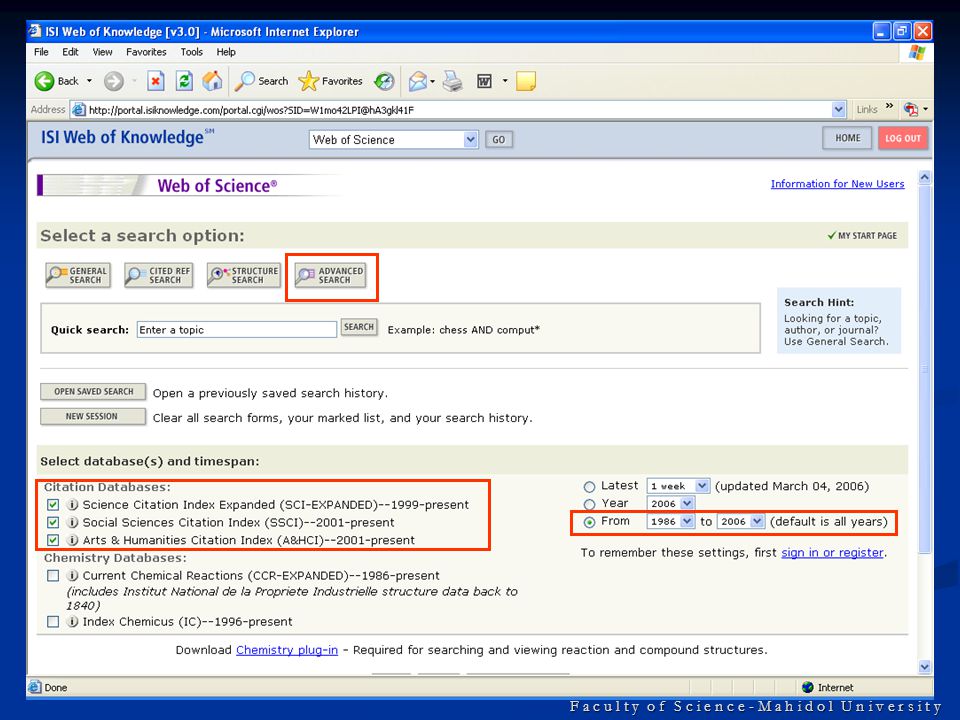Open the Chemistry plug-in download link
Image resolution: width=960 pixels, height=720 pixels.
[287, 650]
